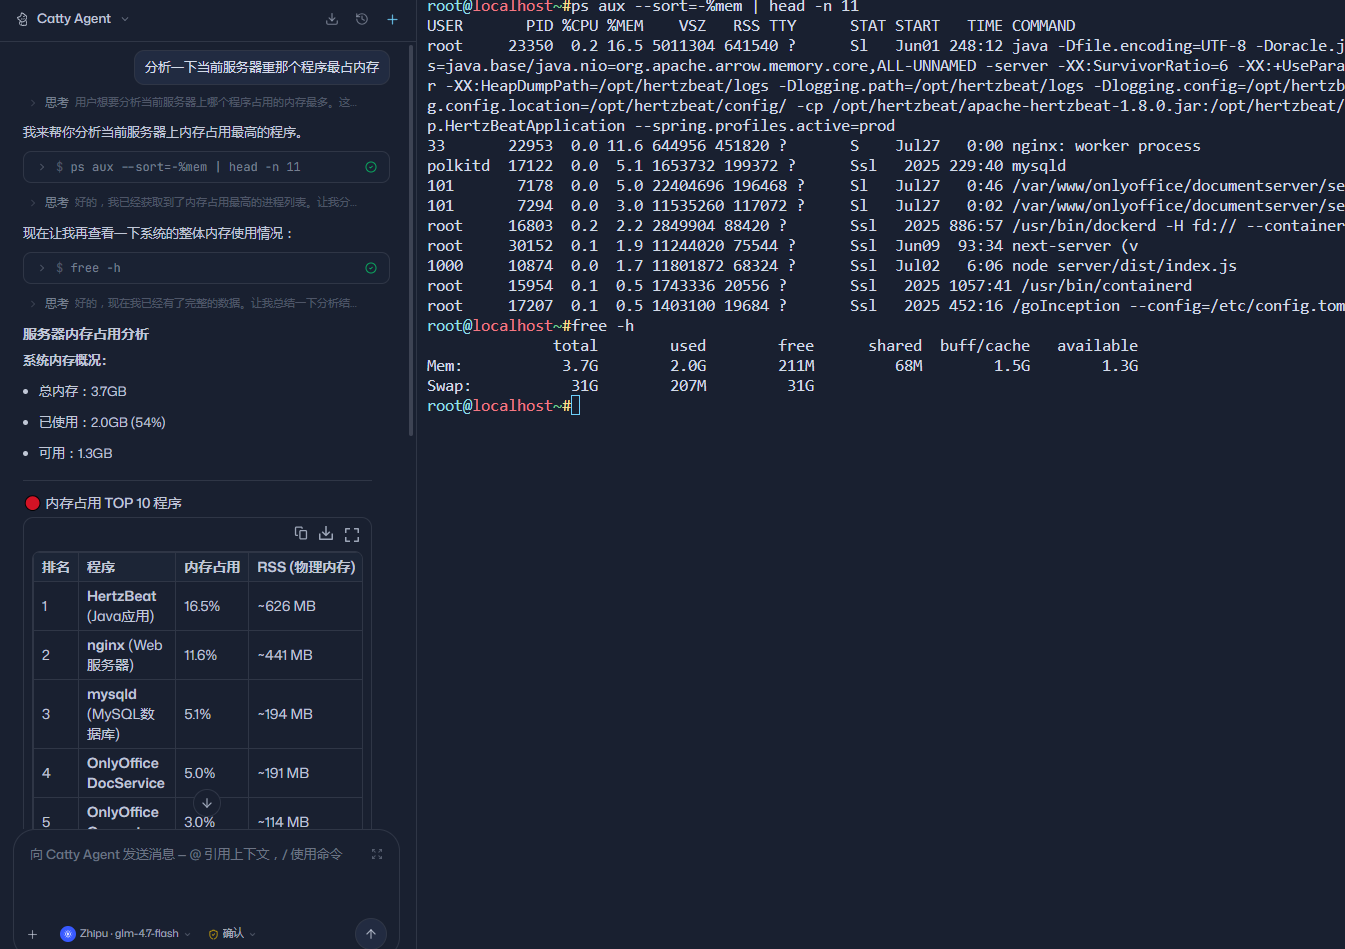
Task: Click the Zhipu provider logo icon
Action: click(68, 933)
